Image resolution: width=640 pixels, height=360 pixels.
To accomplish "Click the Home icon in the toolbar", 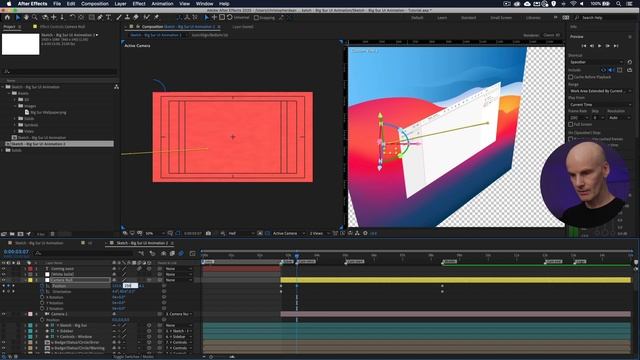I will coord(7,18).
